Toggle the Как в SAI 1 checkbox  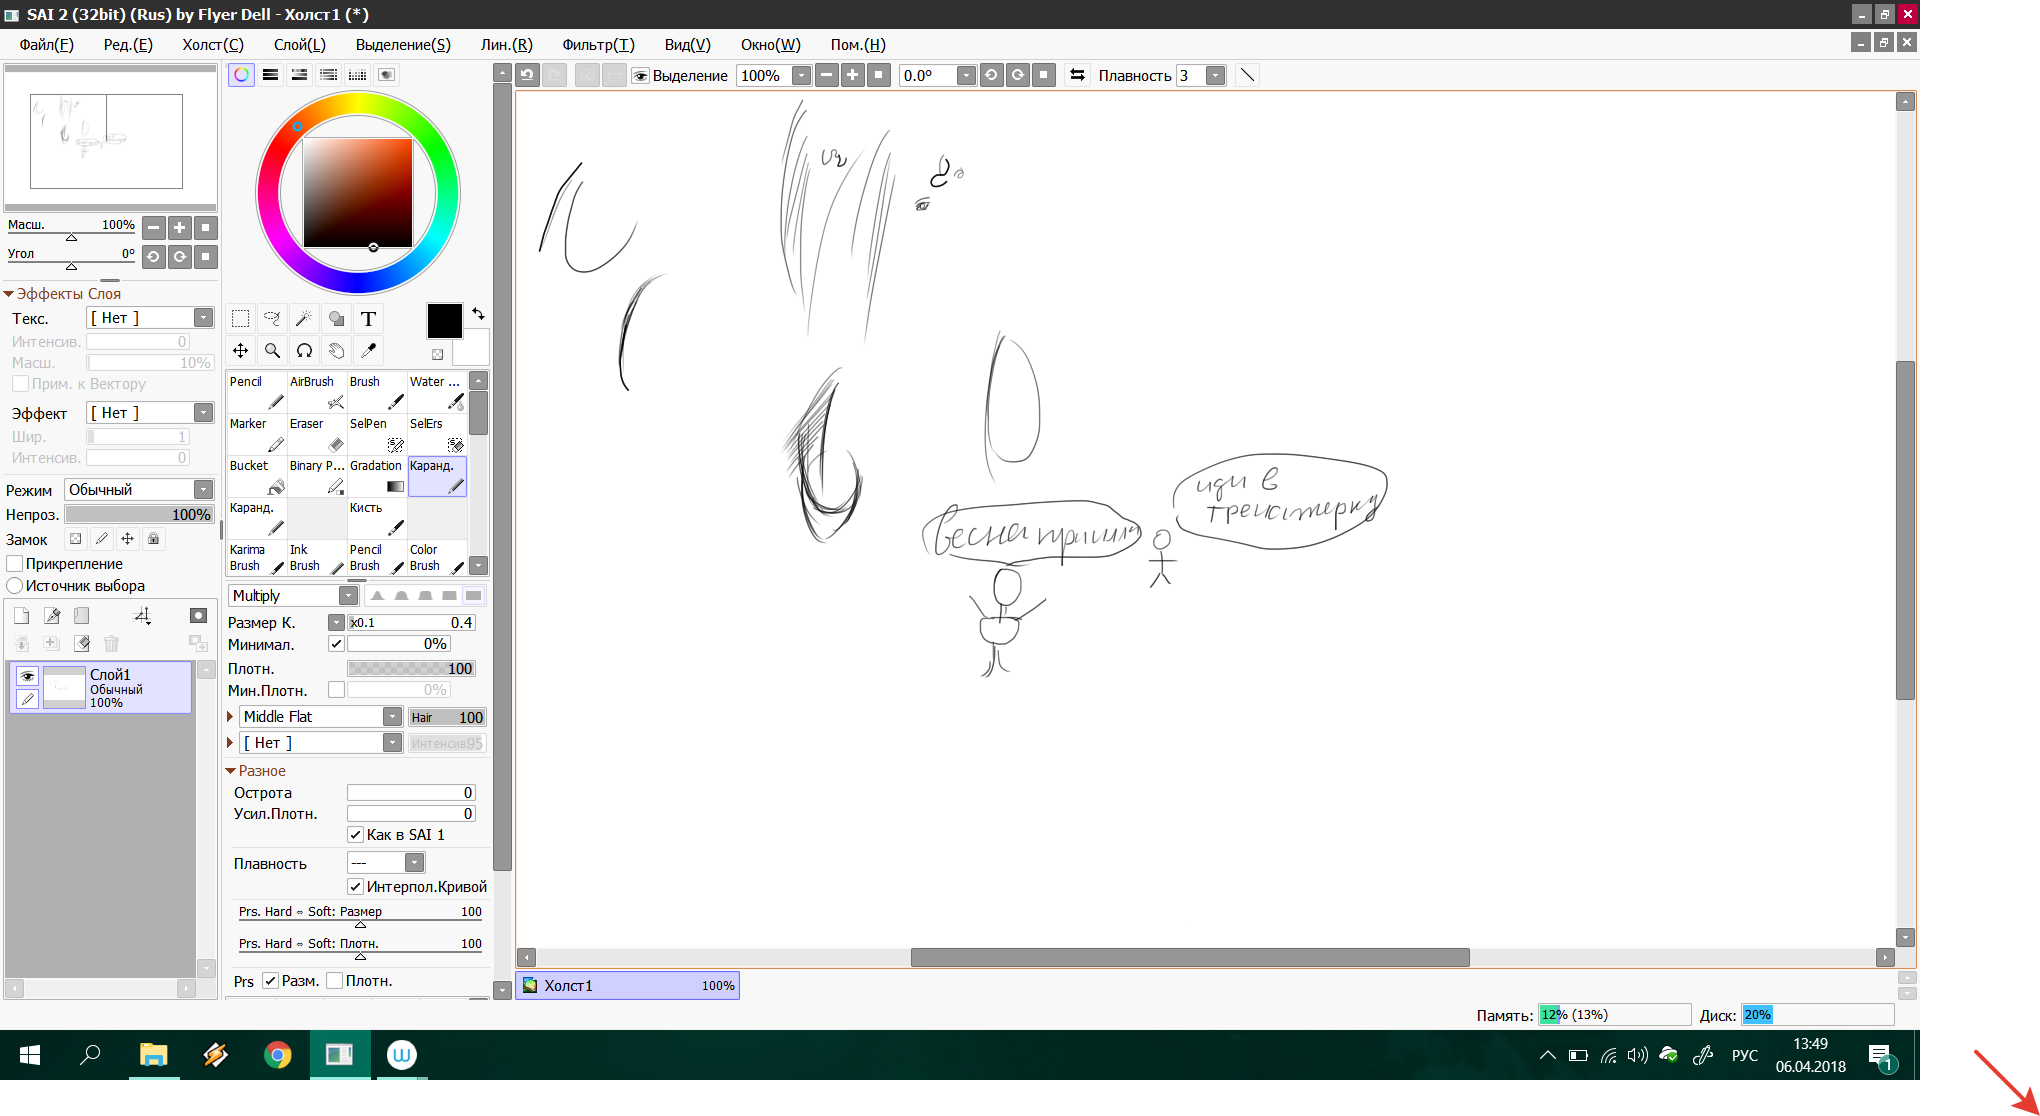click(355, 834)
